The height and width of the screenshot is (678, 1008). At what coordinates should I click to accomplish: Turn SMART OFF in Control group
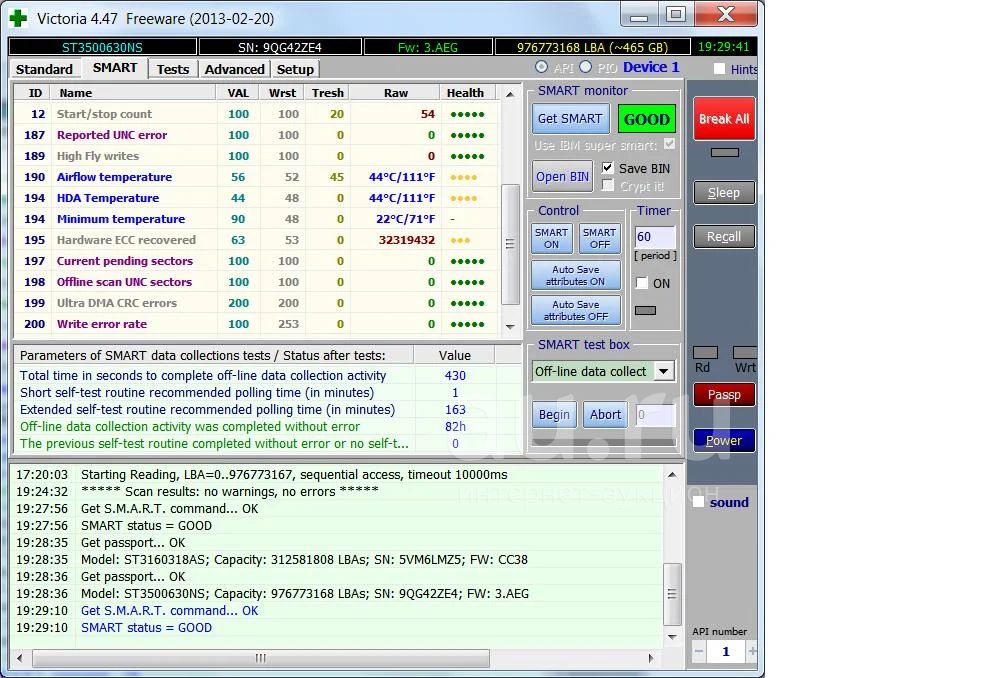pyautogui.click(x=600, y=238)
